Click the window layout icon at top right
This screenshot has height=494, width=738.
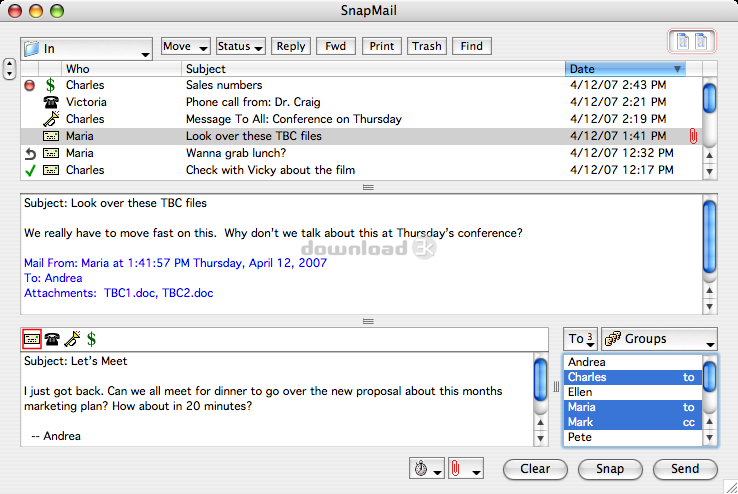tap(692, 41)
